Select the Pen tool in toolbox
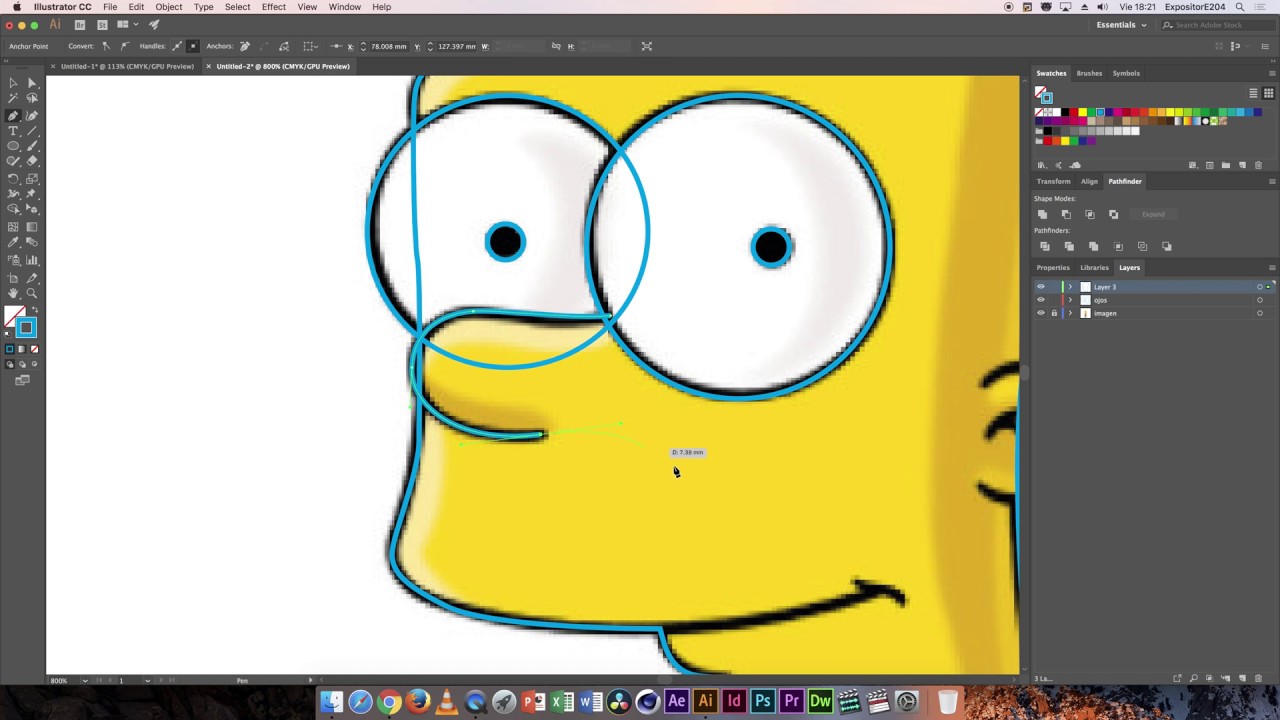1280x720 pixels. (x=13, y=115)
